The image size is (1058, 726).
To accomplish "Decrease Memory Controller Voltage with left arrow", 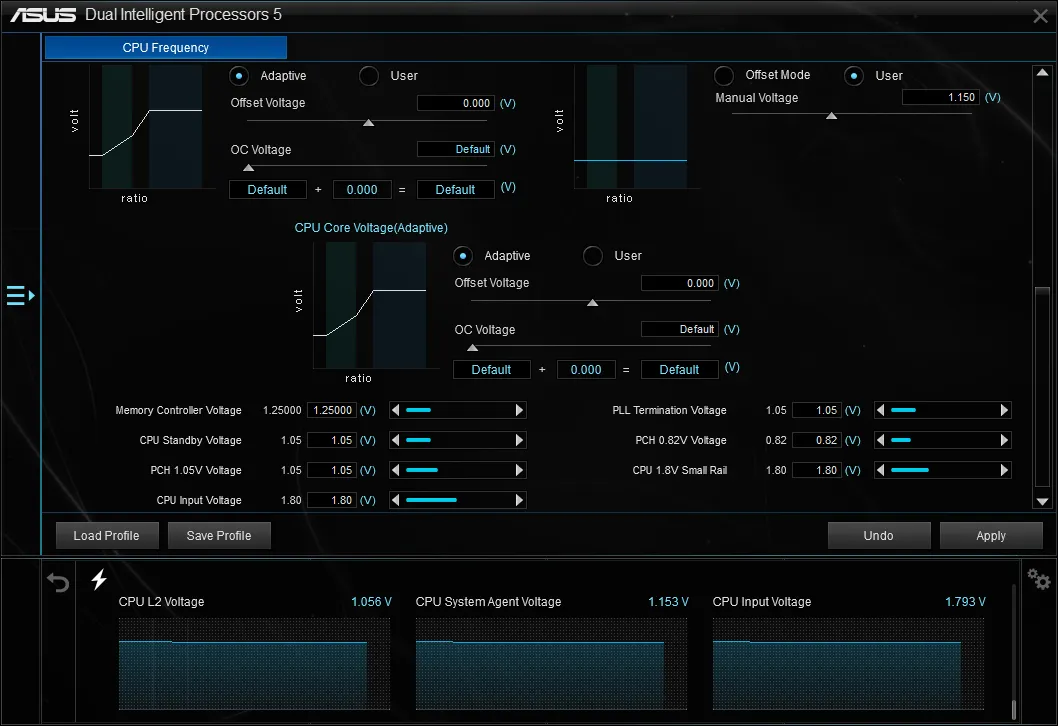I will coord(396,410).
